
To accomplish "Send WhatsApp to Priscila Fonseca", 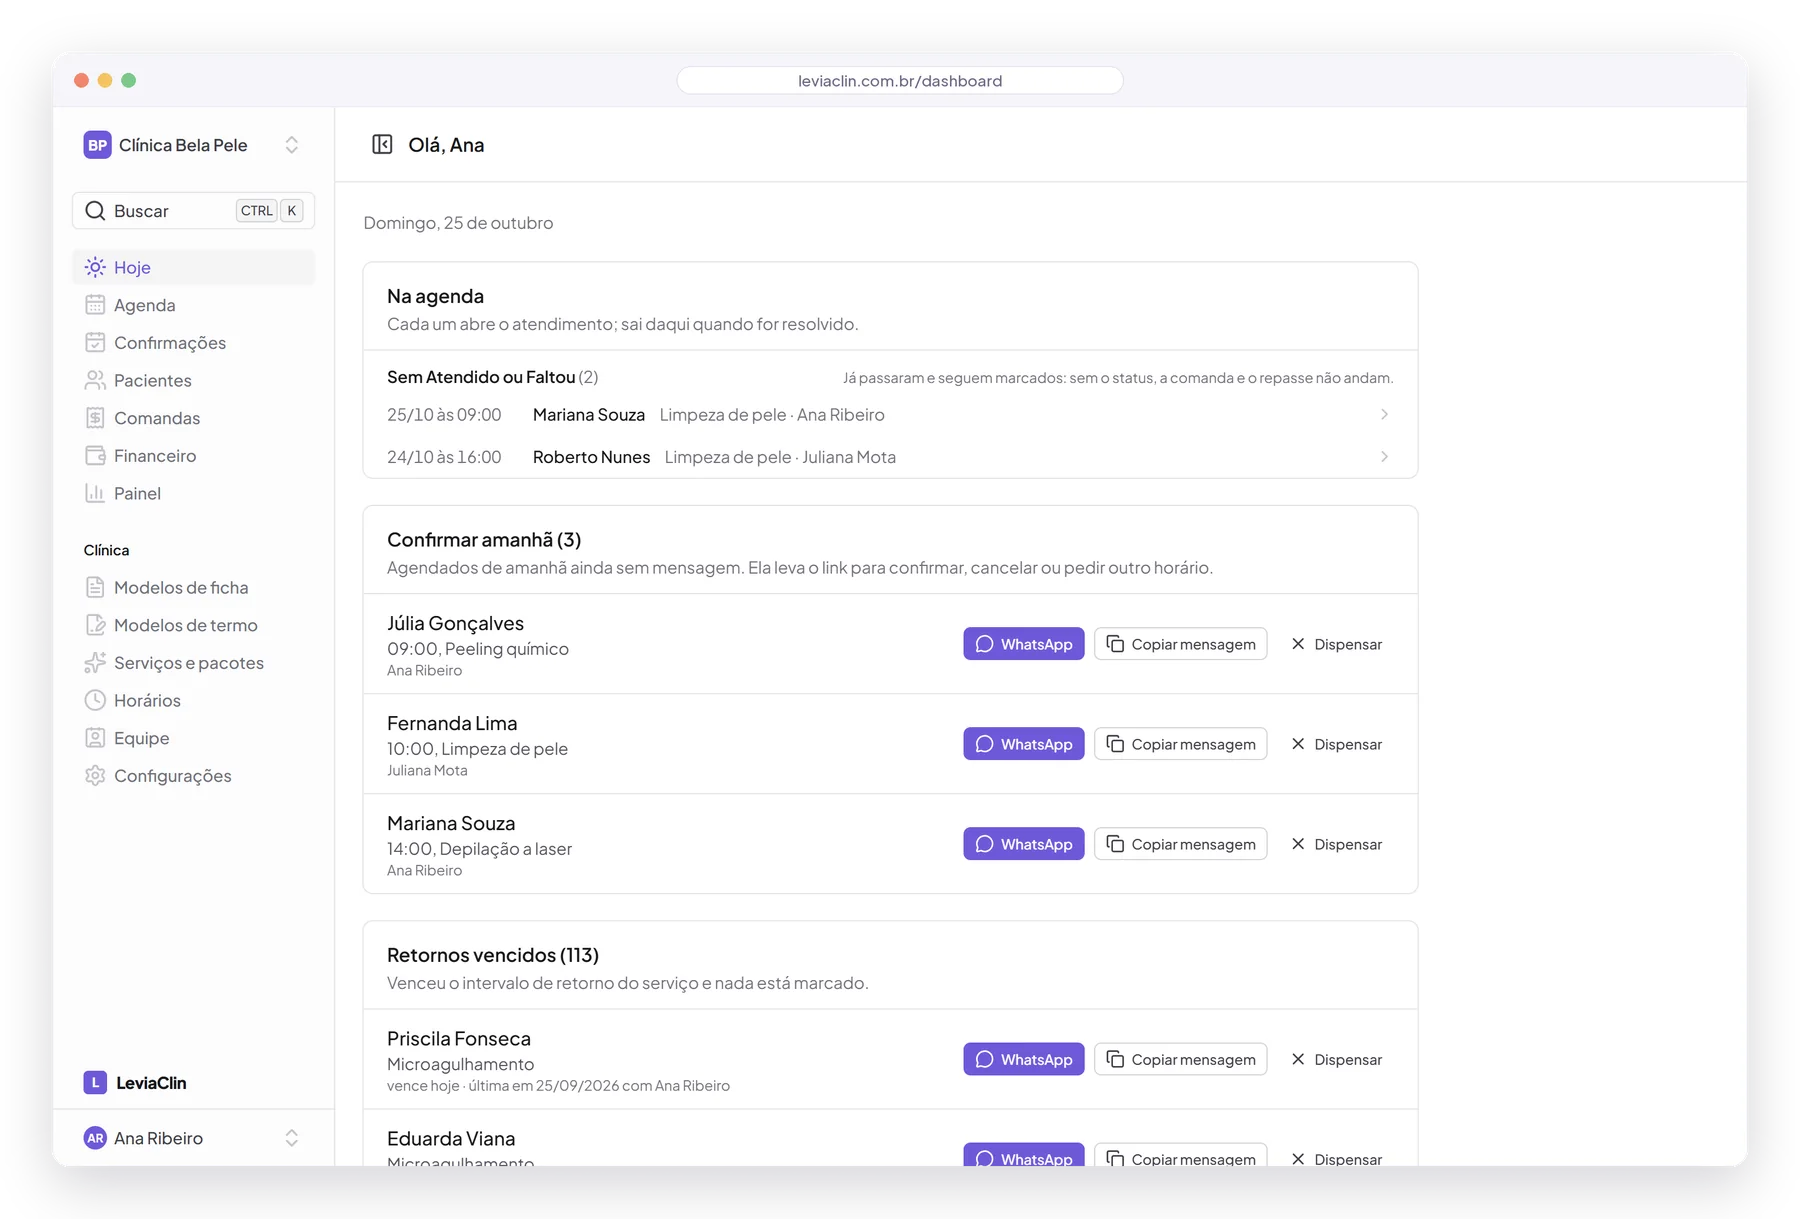I will pyautogui.click(x=1024, y=1059).
